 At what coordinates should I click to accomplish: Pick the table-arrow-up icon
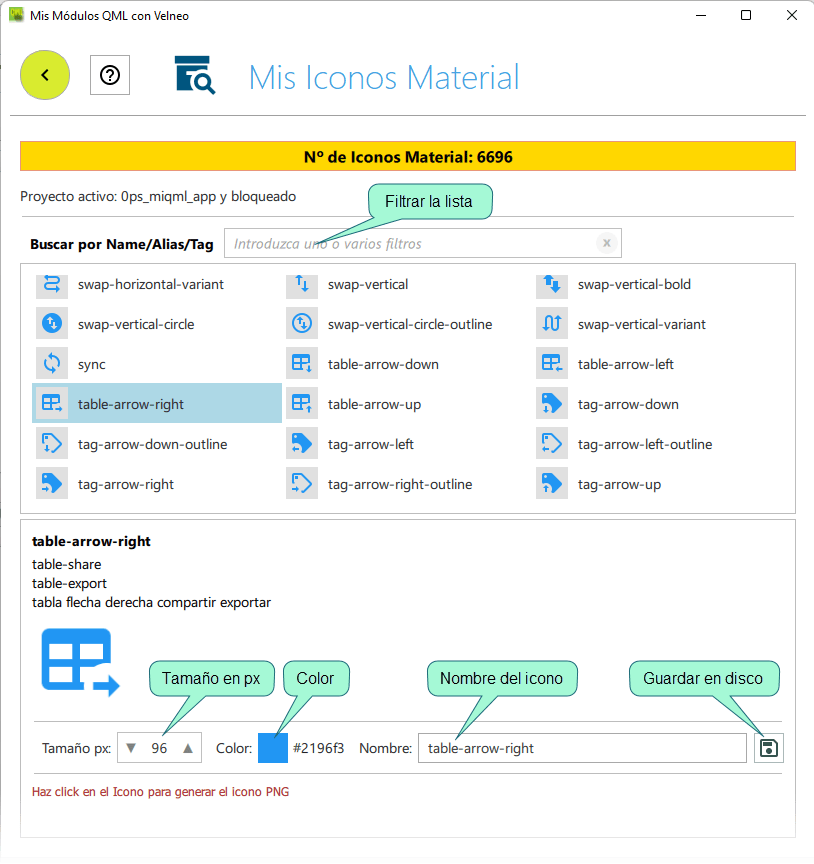pyautogui.click(x=373, y=404)
